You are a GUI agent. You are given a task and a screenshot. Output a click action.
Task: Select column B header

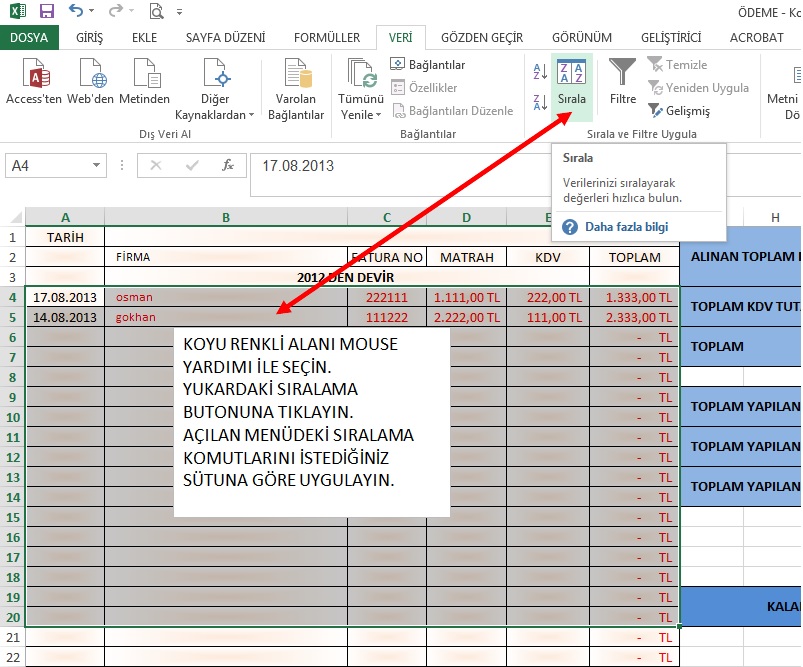226,217
